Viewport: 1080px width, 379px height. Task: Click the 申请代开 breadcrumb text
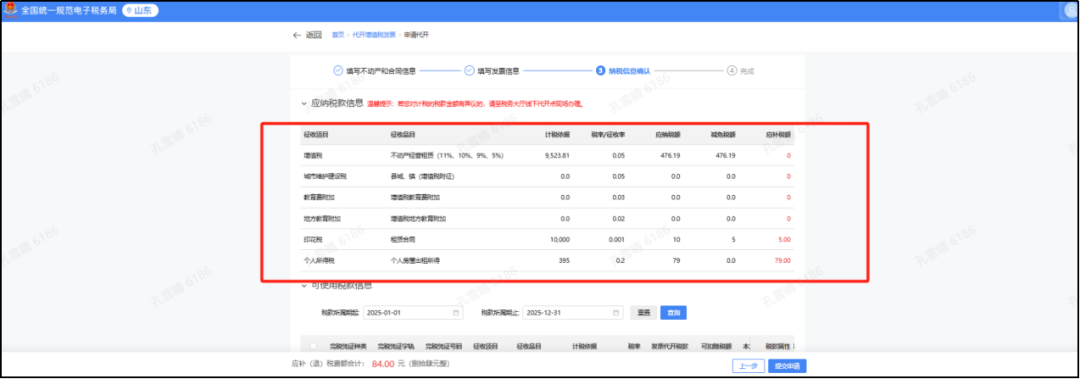coord(417,34)
